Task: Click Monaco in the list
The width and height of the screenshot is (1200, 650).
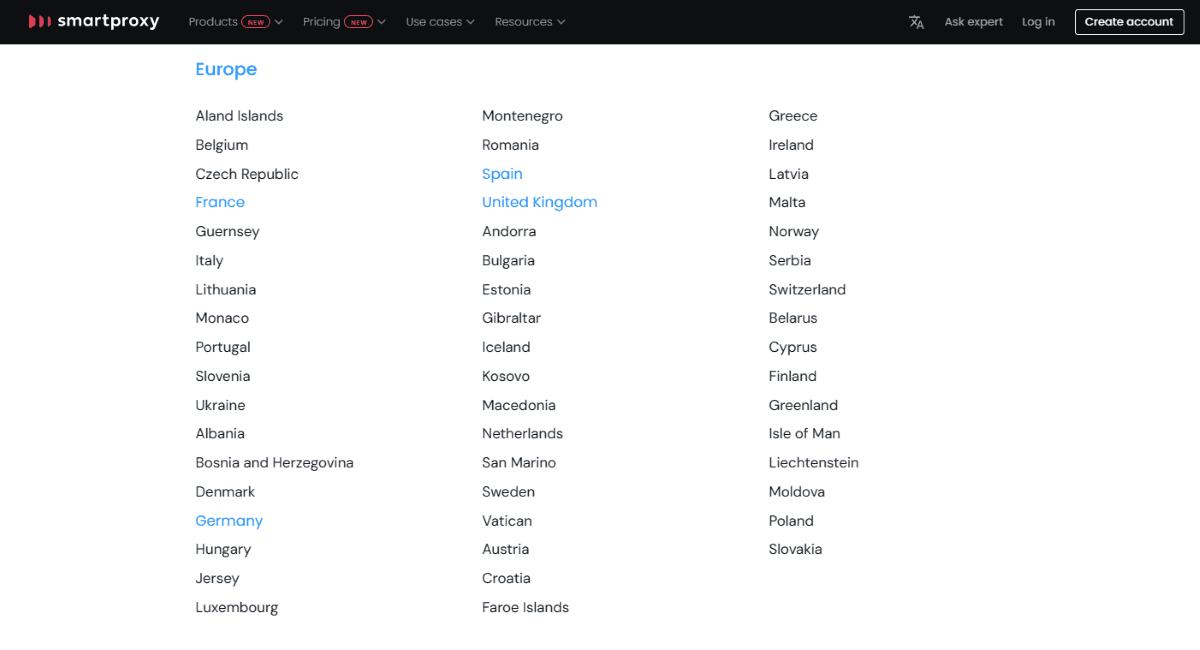Action: pos(222,318)
